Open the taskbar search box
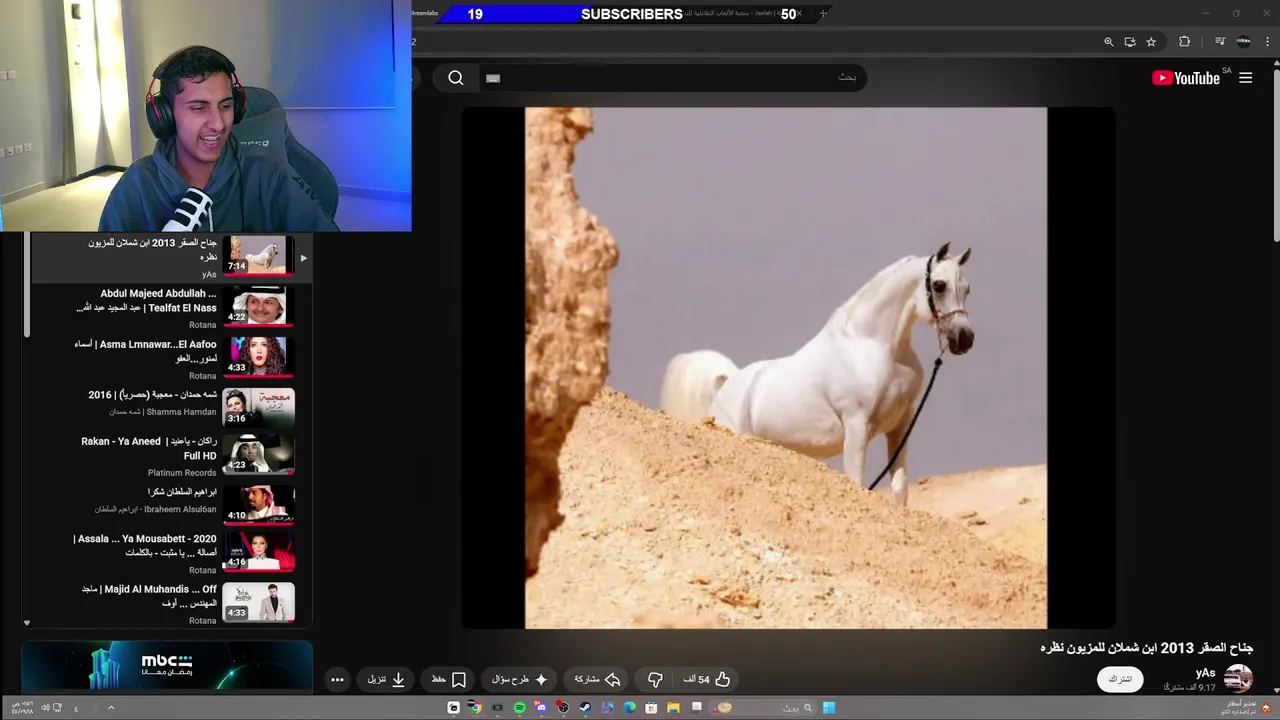 765,708
